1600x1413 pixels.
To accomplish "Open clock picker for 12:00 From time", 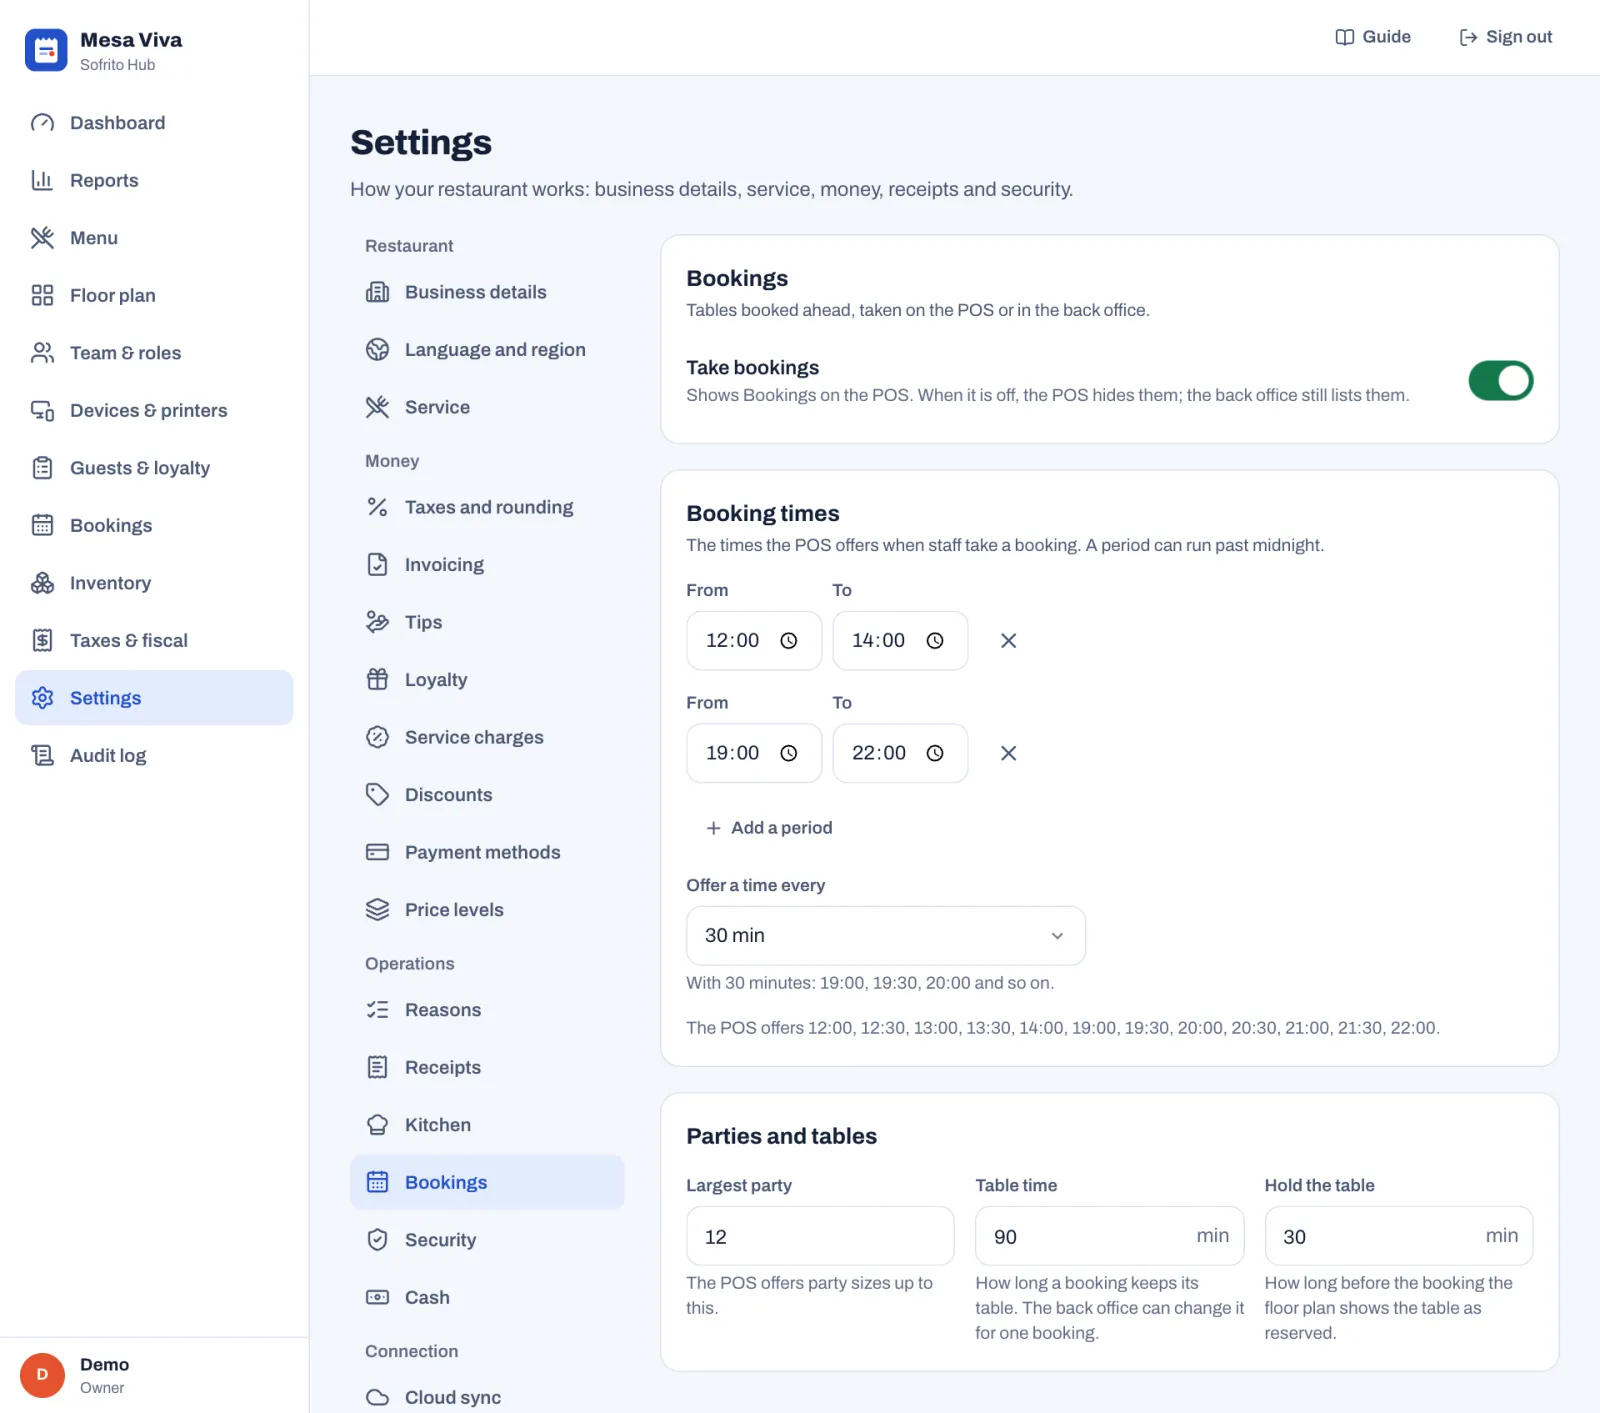I will coord(789,641).
